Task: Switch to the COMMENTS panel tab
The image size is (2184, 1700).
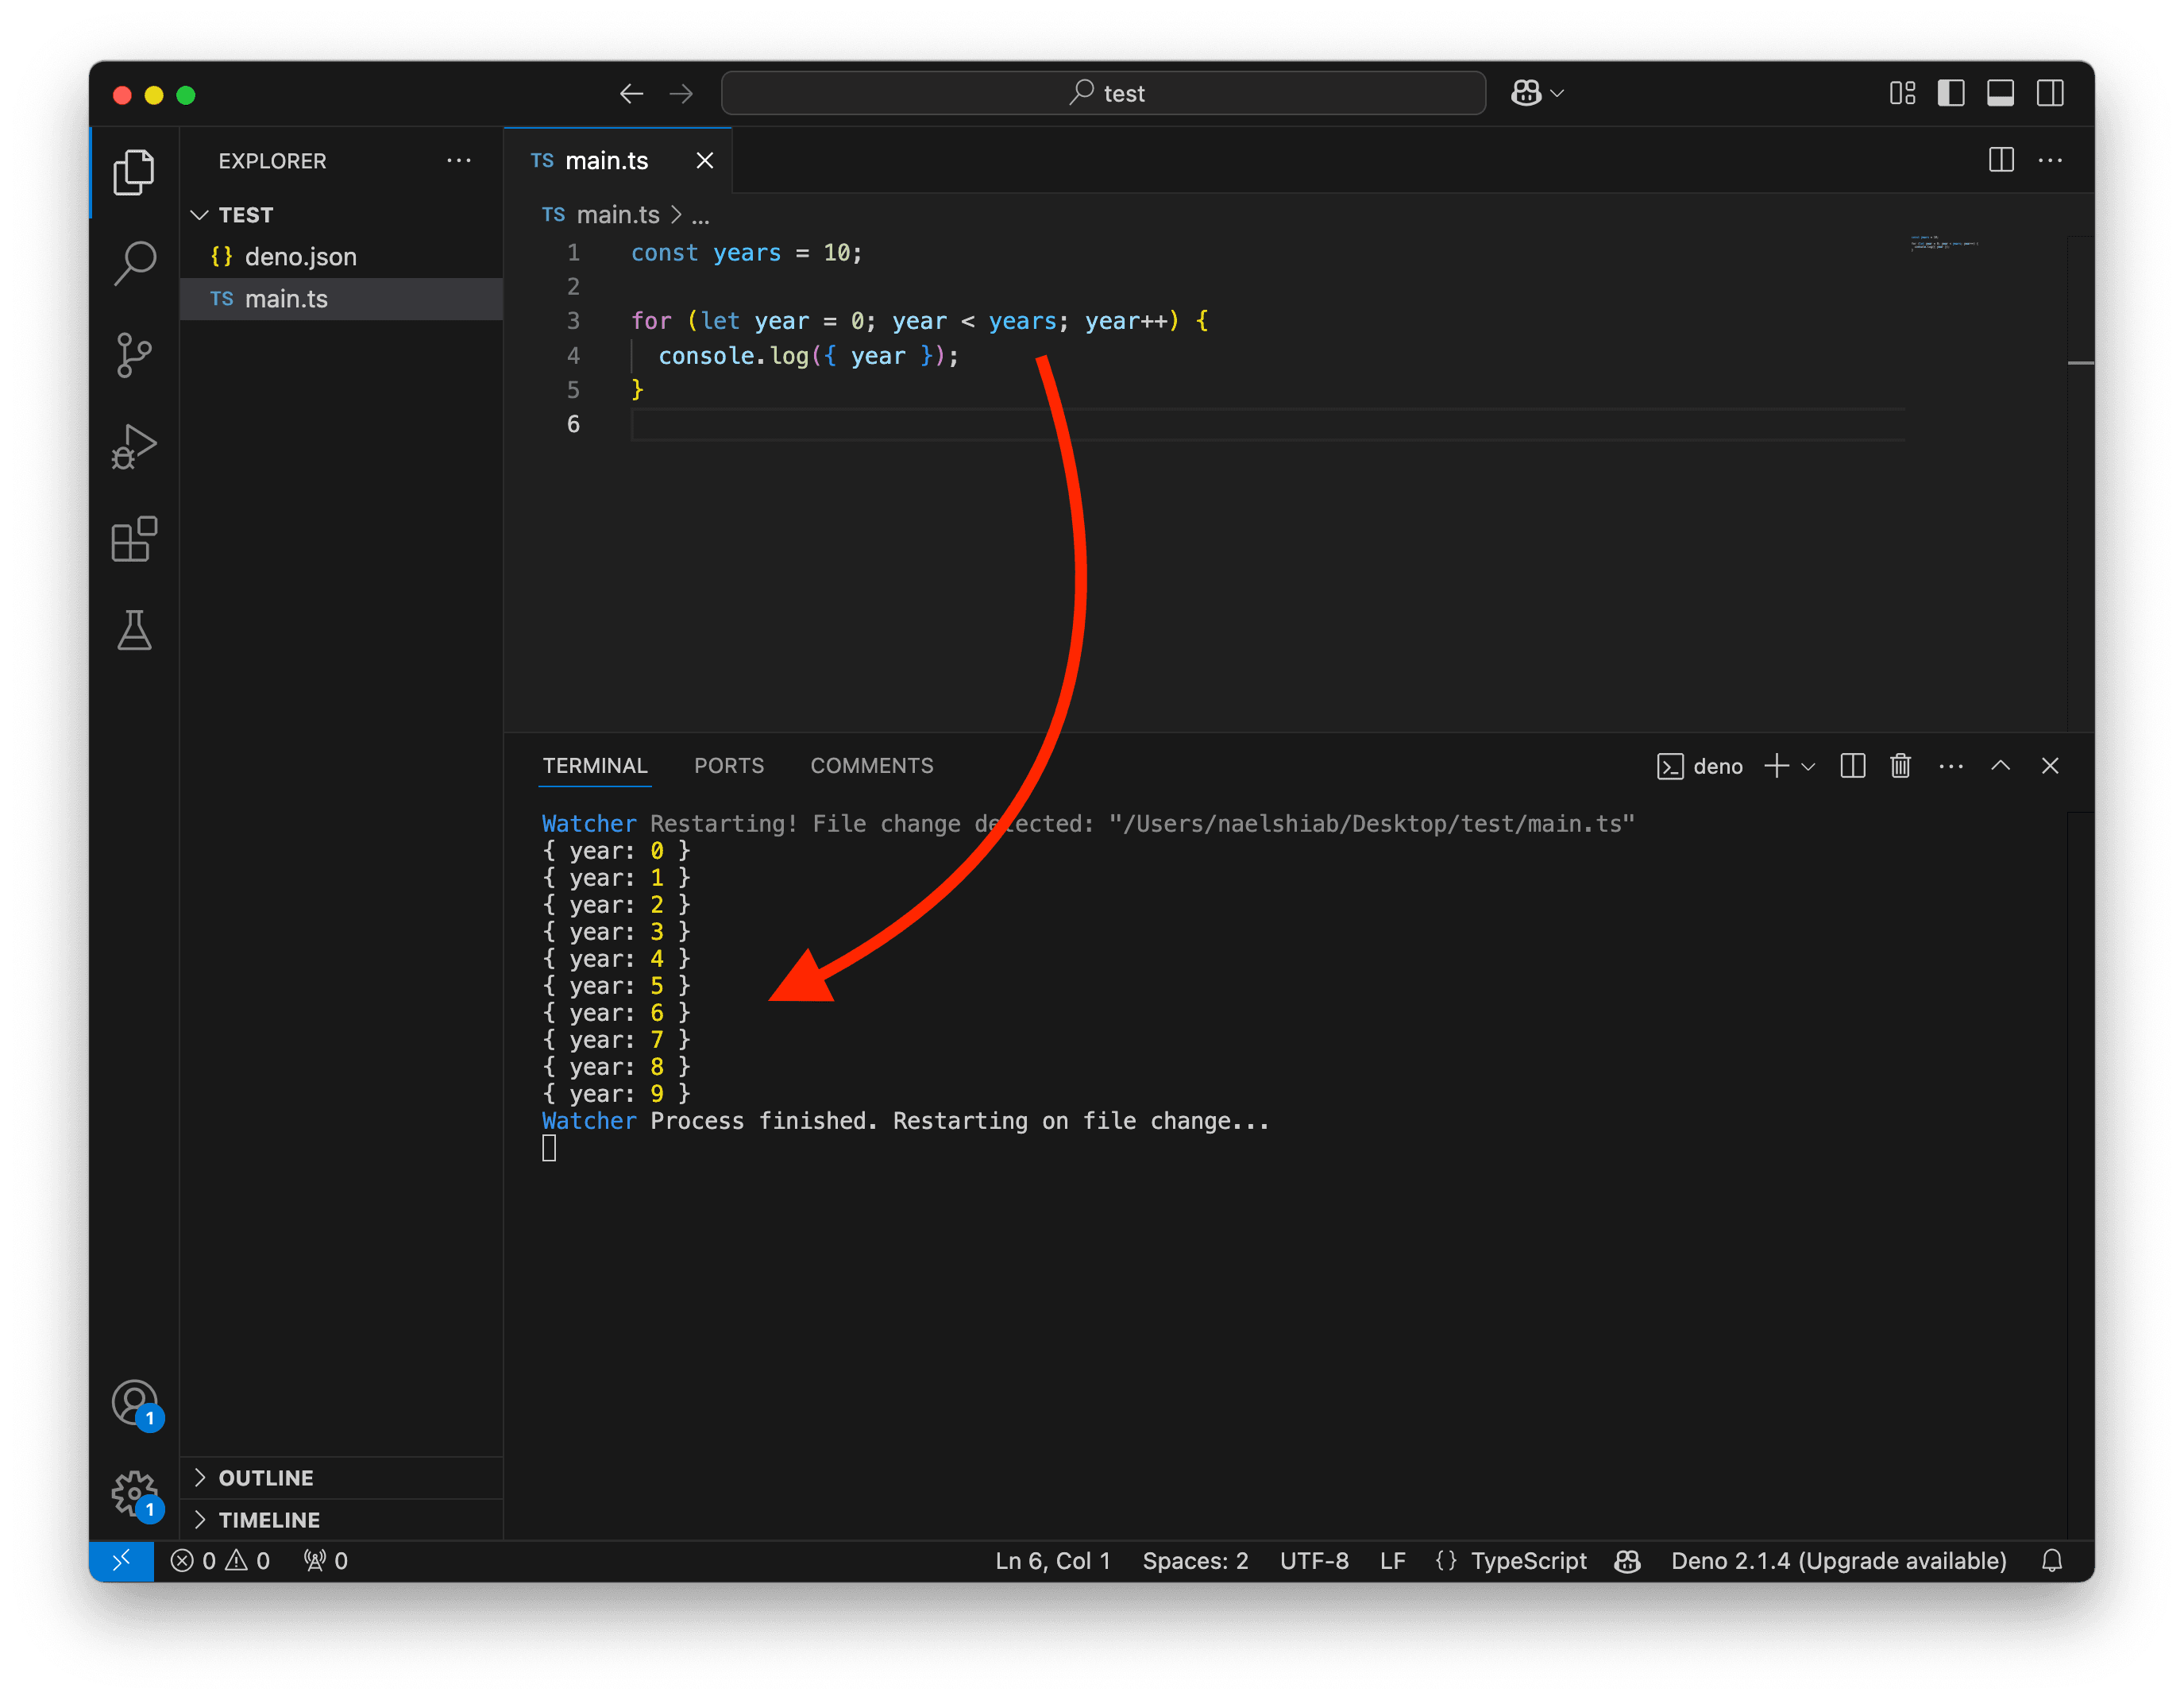Action: point(871,765)
